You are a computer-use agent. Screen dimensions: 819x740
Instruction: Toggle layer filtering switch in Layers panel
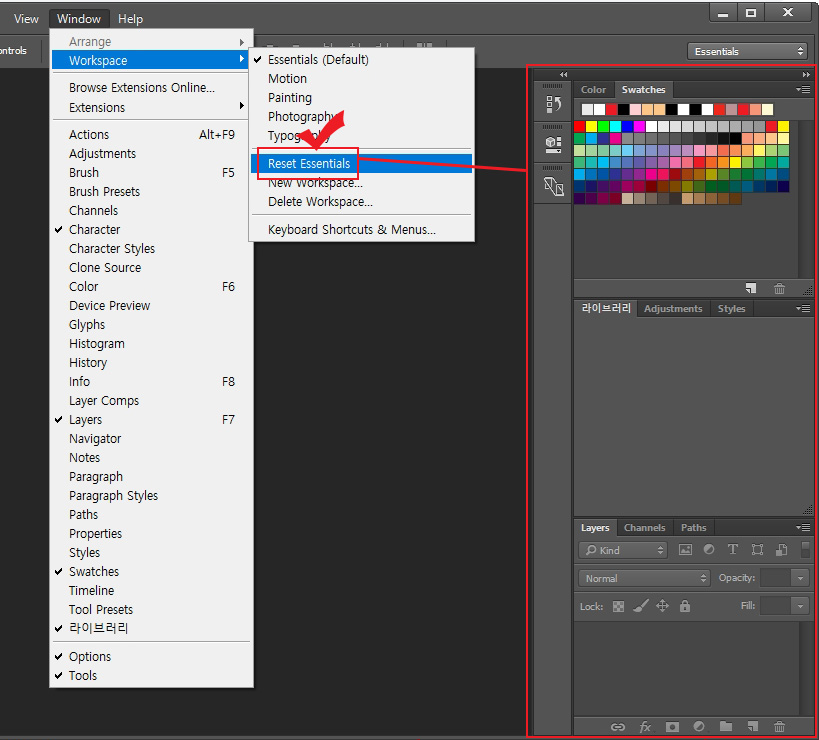pos(805,549)
